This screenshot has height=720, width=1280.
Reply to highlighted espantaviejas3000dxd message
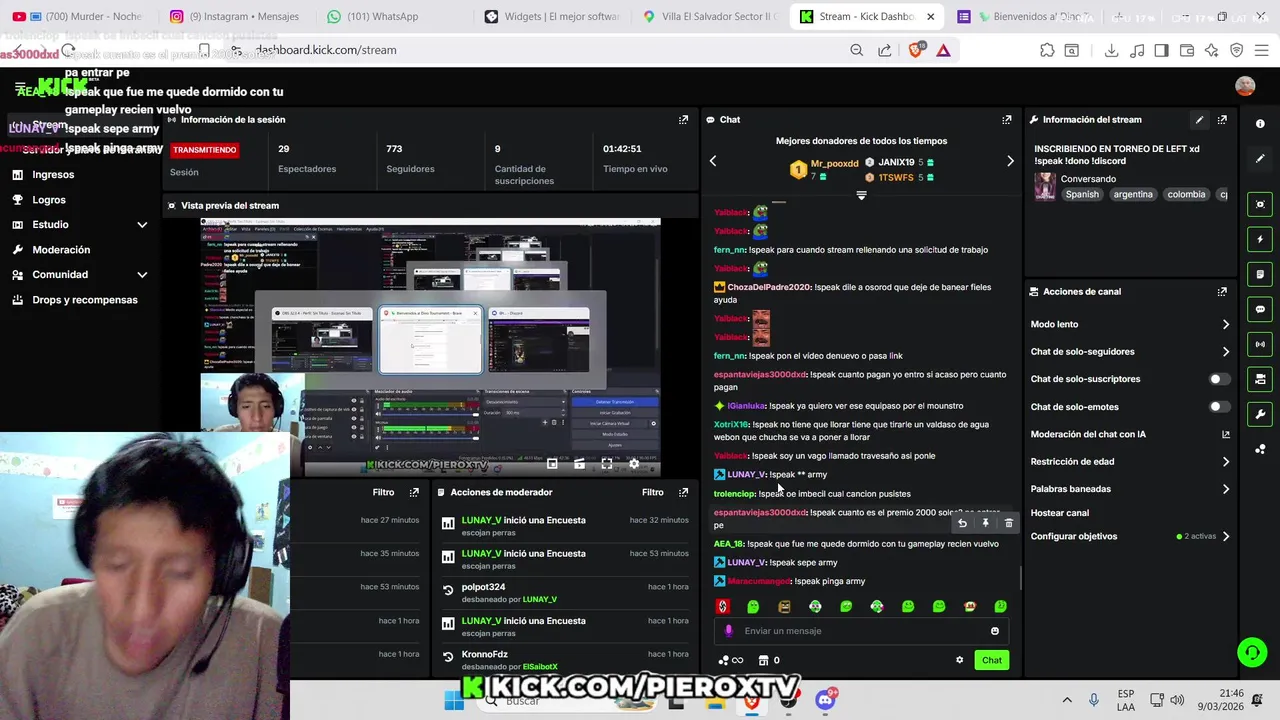(x=962, y=523)
